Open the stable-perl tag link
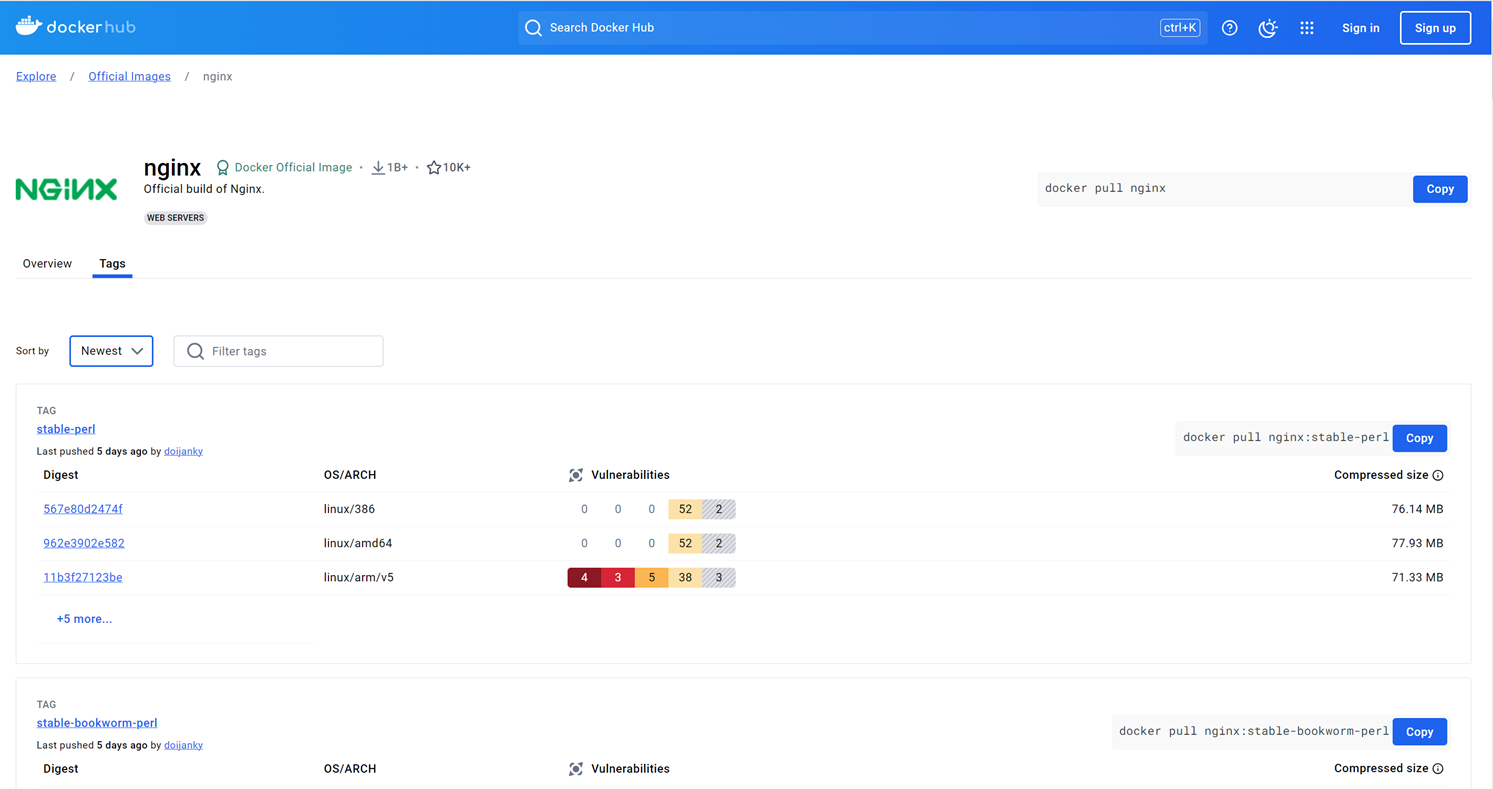Viewport: 1493px width, 789px height. (x=66, y=429)
